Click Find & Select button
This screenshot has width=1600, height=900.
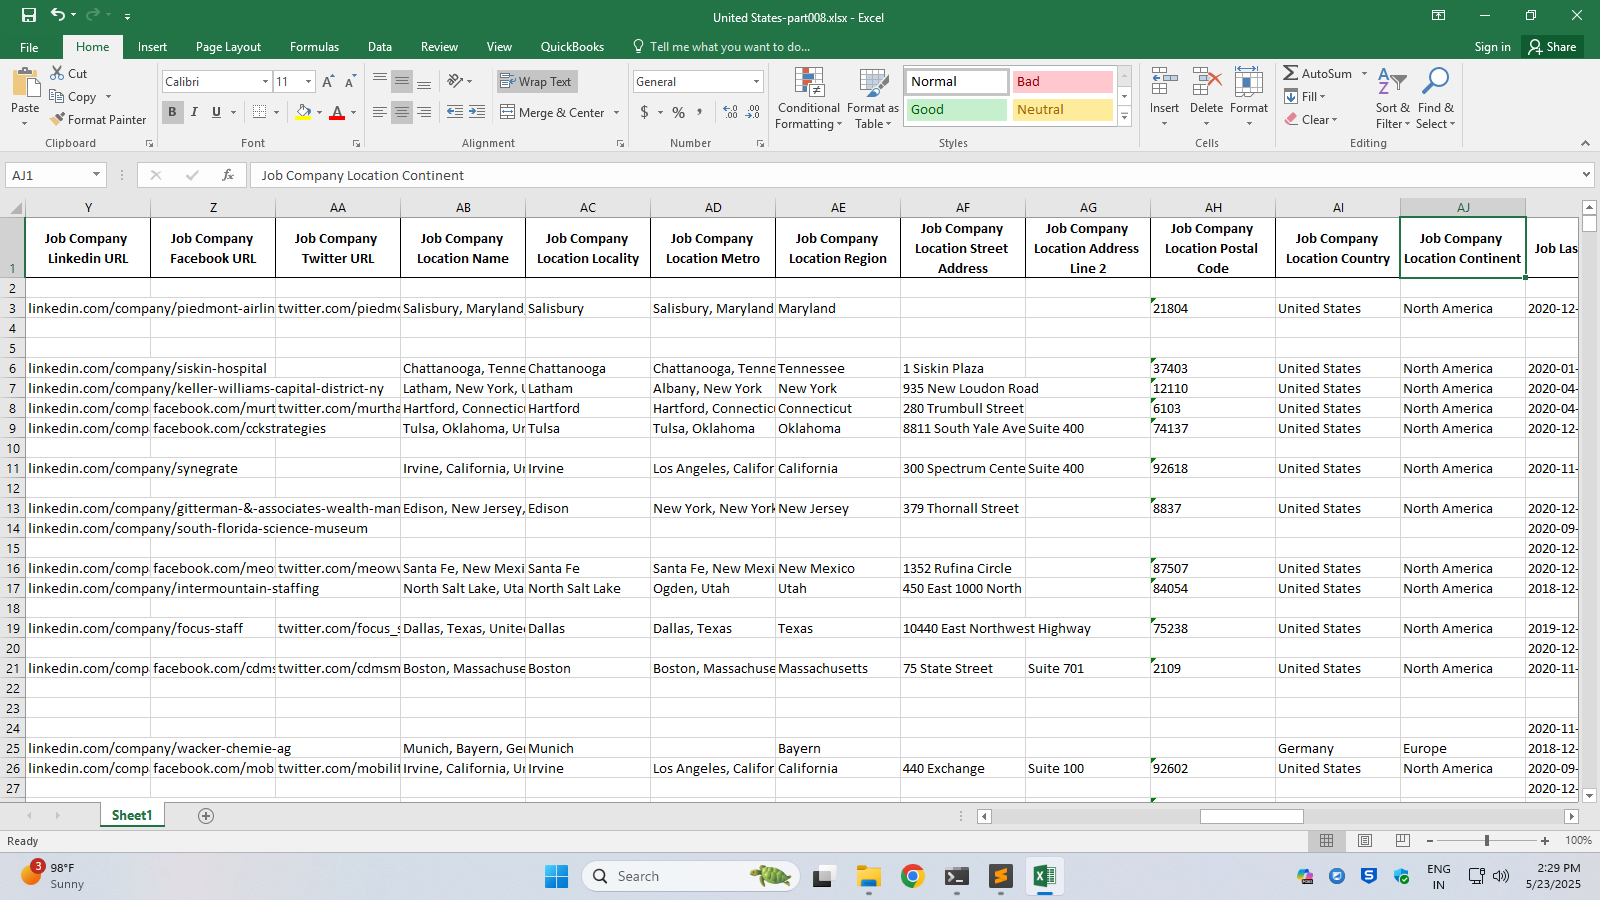click(1436, 98)
